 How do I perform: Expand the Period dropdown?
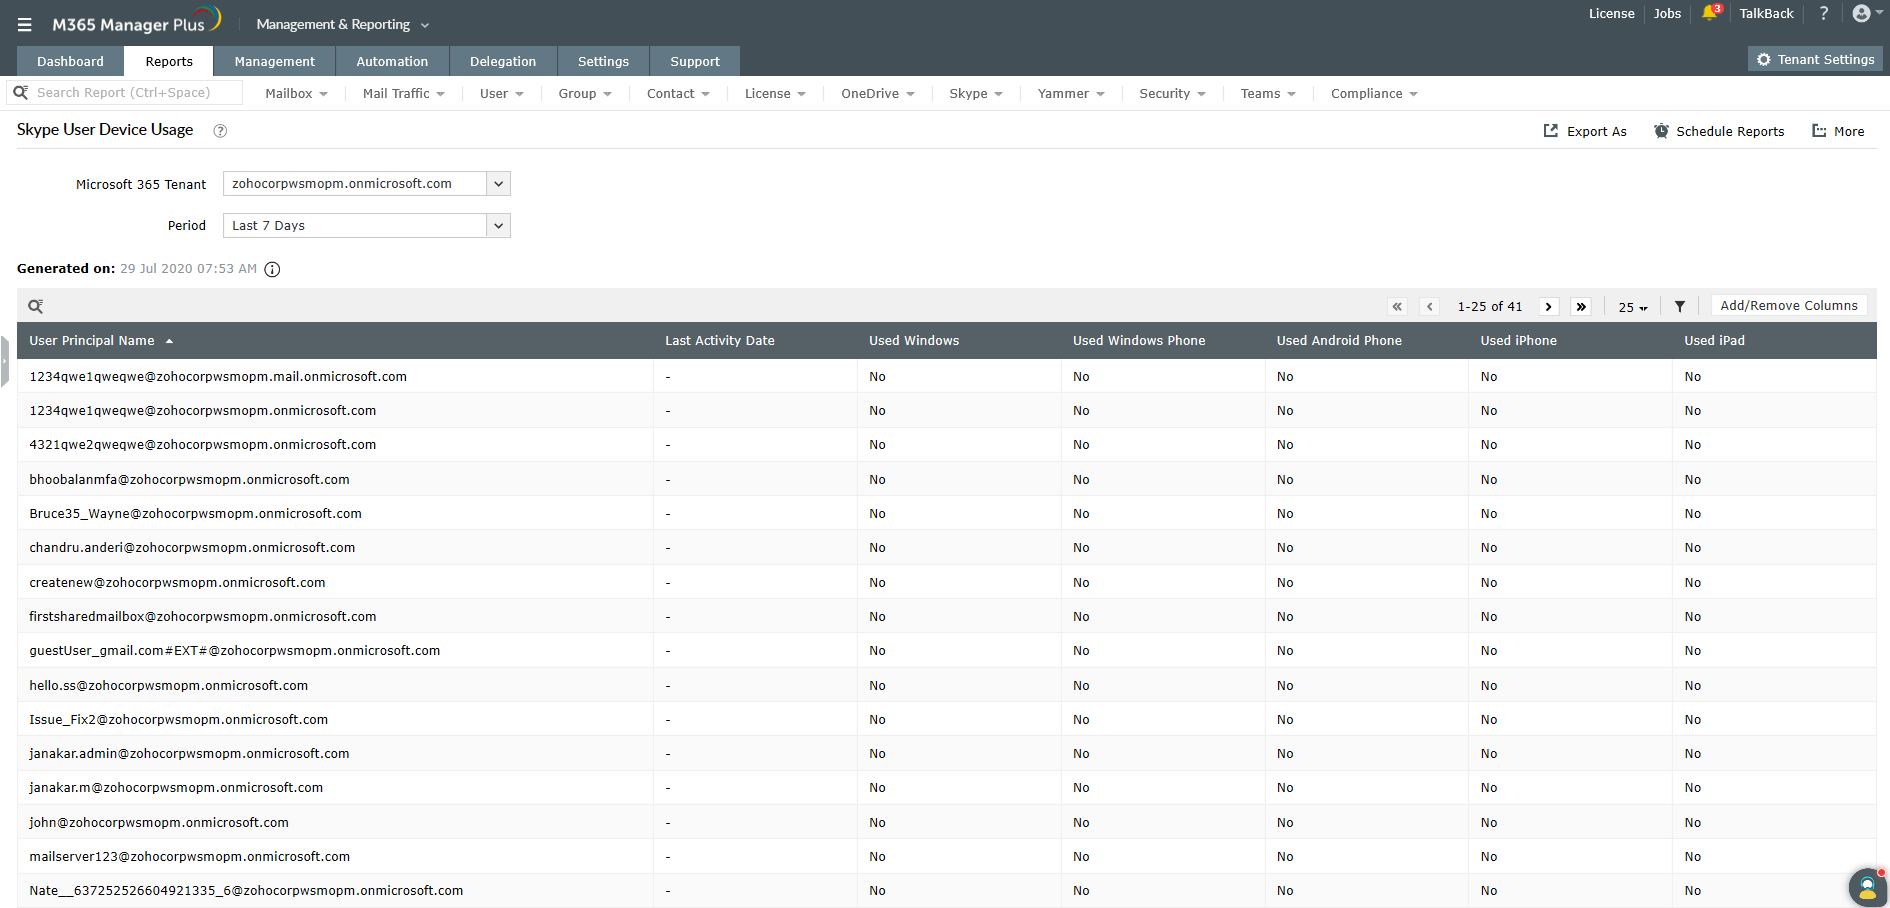click(498, 226)
